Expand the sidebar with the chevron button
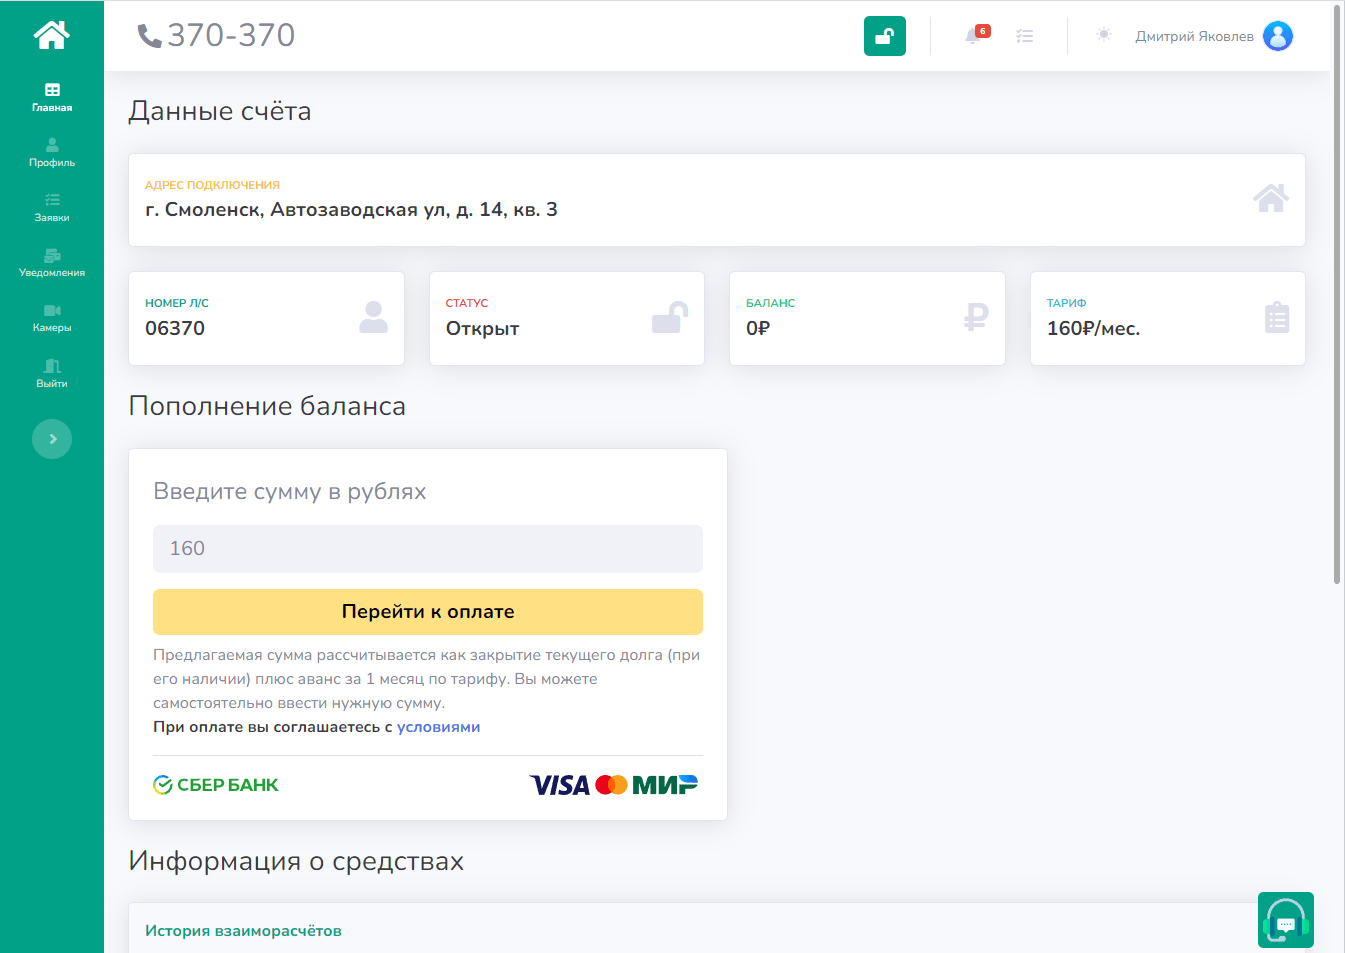 (x=52, y=439)
